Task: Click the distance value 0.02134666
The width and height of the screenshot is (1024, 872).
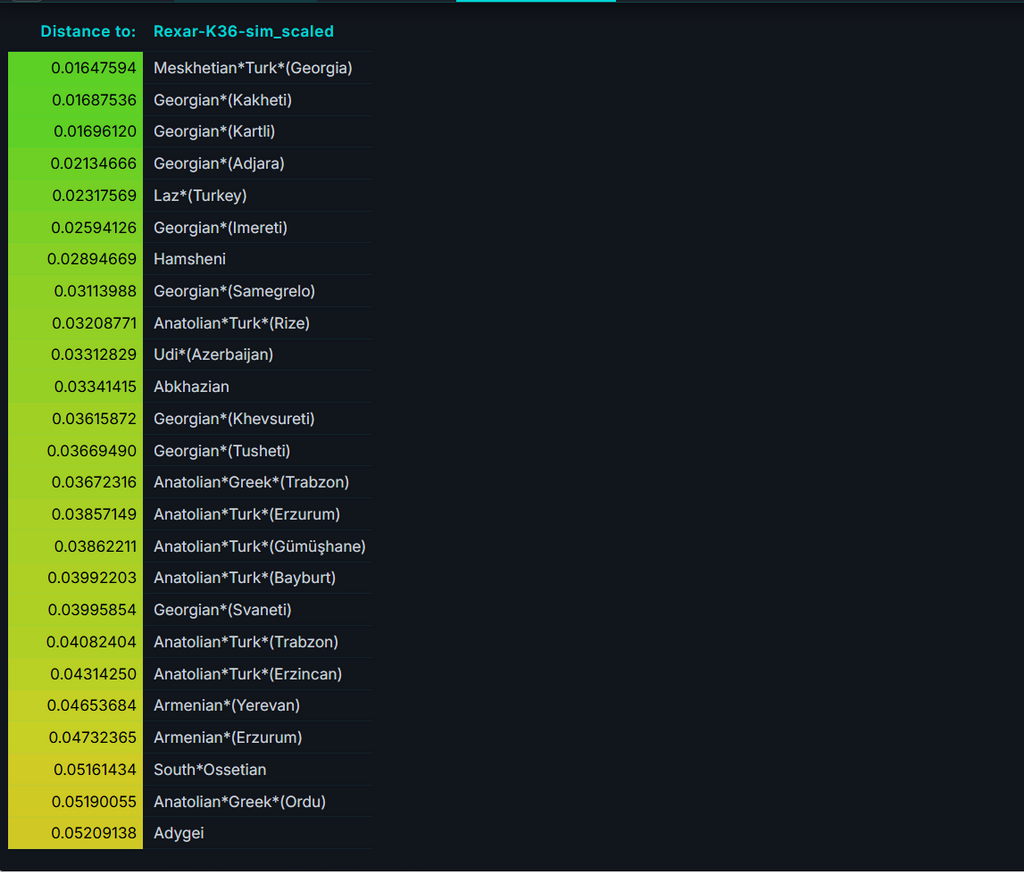Action: point(93,163)
